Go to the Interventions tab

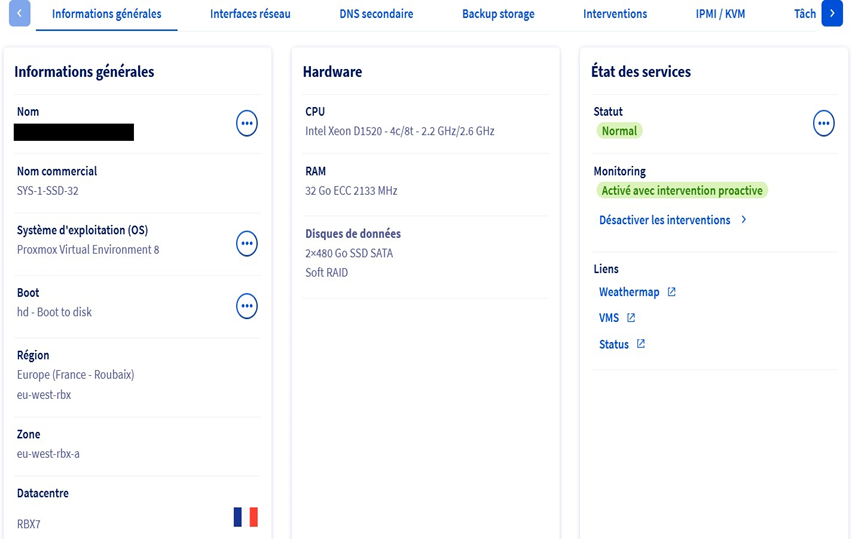tap(615, 14)
